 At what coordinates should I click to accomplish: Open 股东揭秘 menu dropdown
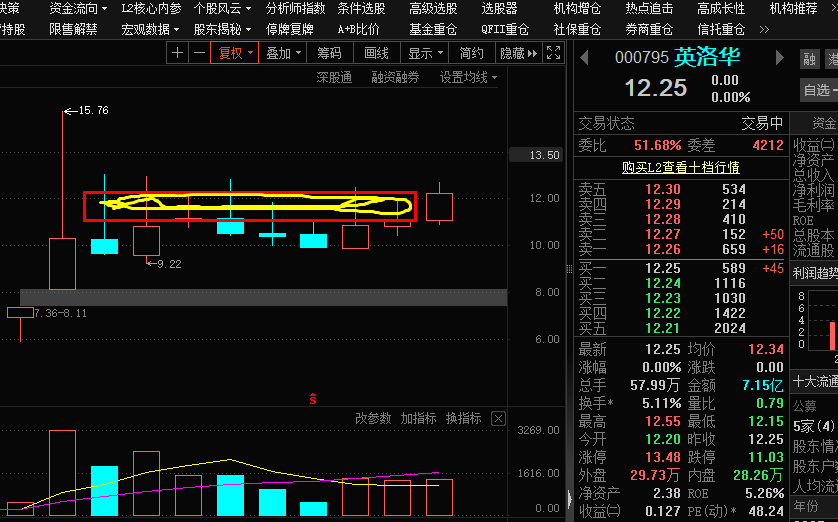click(x=222, y=29)
